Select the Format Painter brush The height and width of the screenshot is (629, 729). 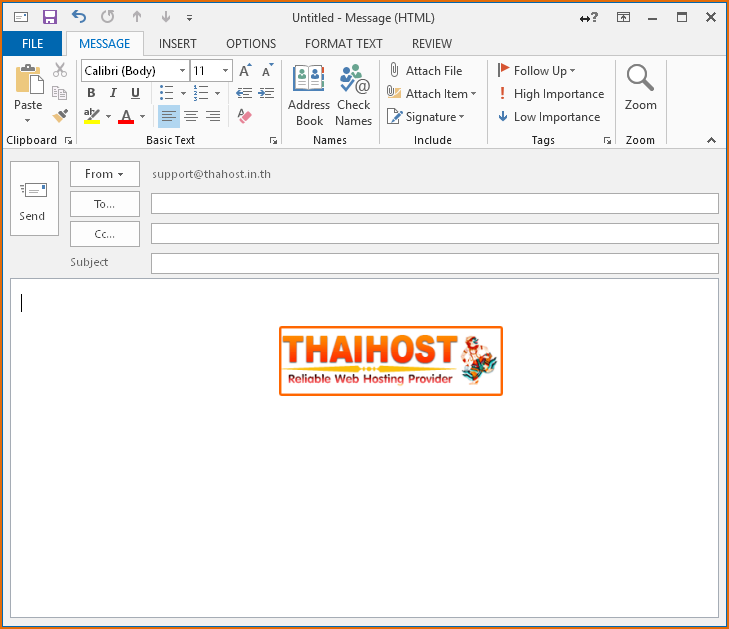[60, 116]
